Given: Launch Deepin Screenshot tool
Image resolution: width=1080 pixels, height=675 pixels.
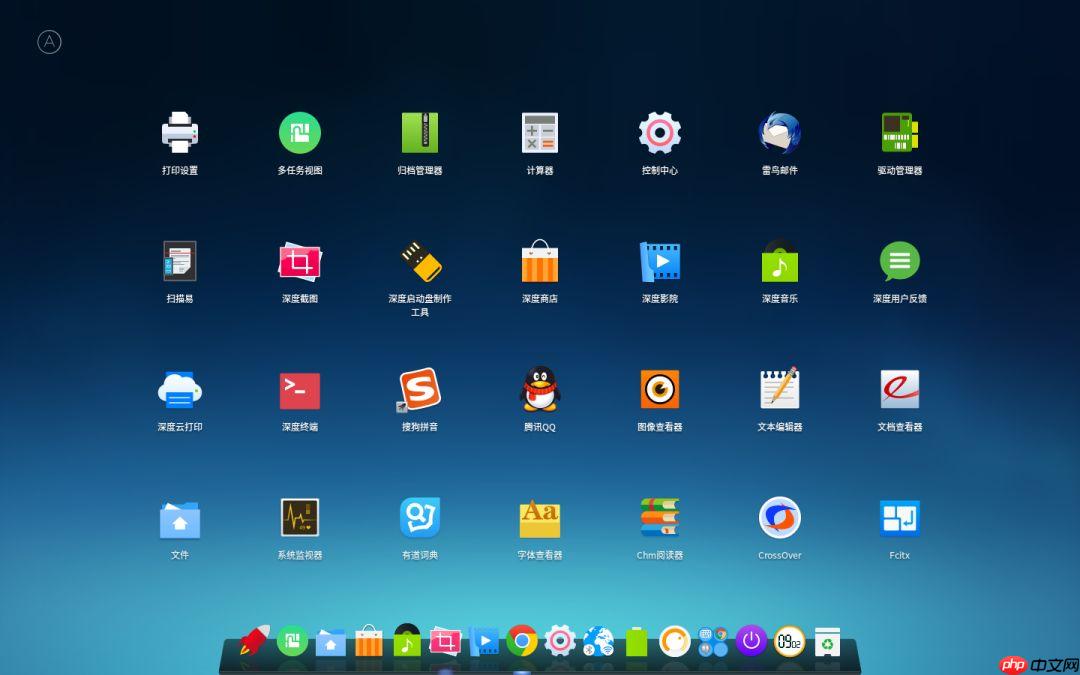Looking at the screenshot, I should (x=300, y=262).
